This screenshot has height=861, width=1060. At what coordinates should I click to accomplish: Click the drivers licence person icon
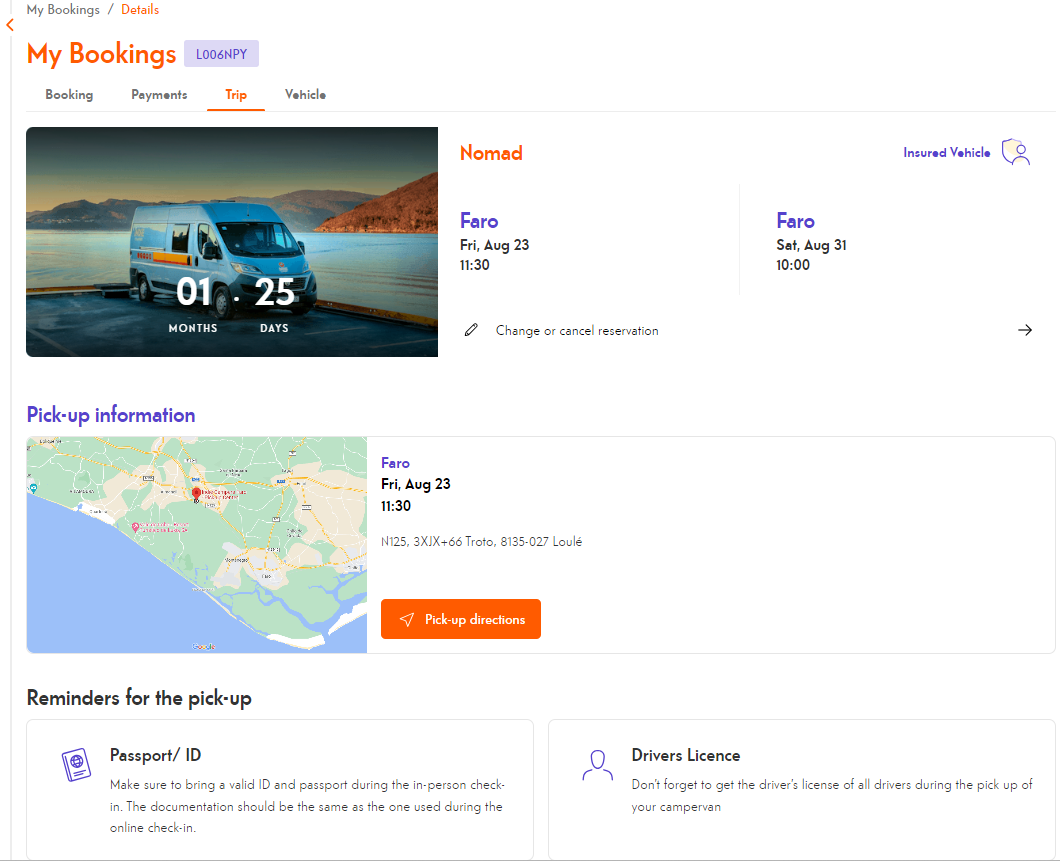point(597,765)
